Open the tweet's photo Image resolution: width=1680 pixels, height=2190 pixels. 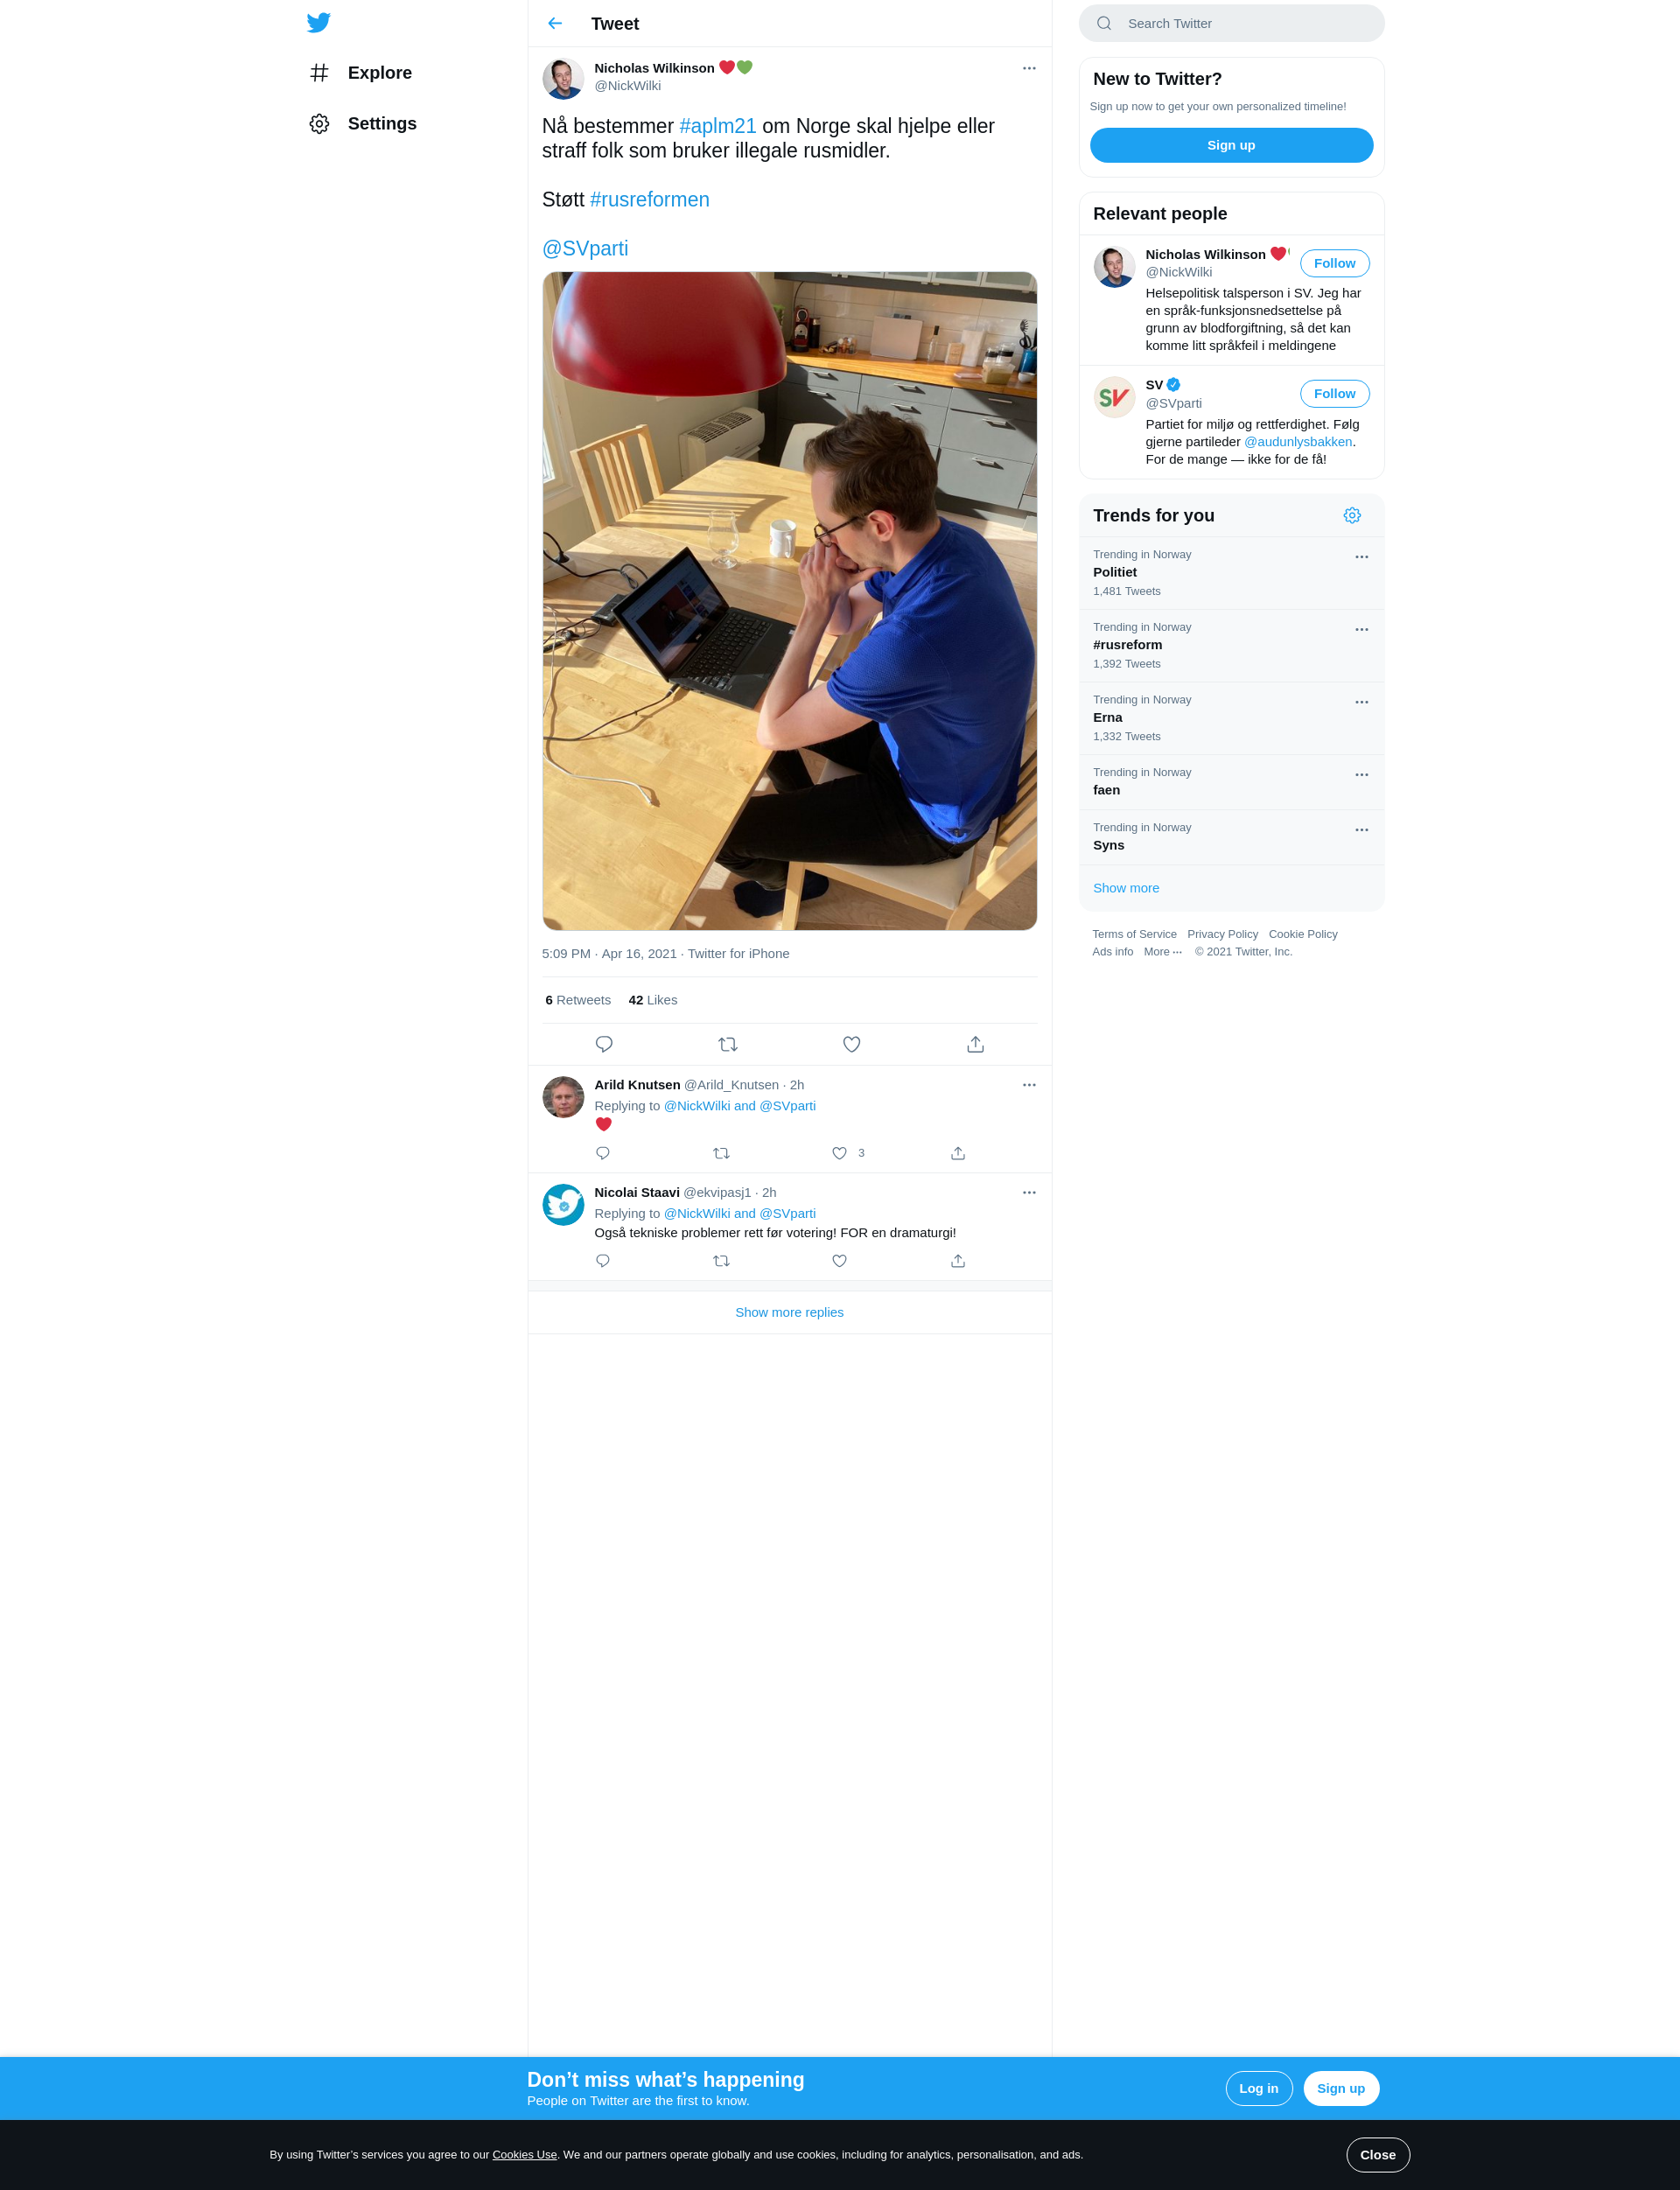click(x=789, y=601)
